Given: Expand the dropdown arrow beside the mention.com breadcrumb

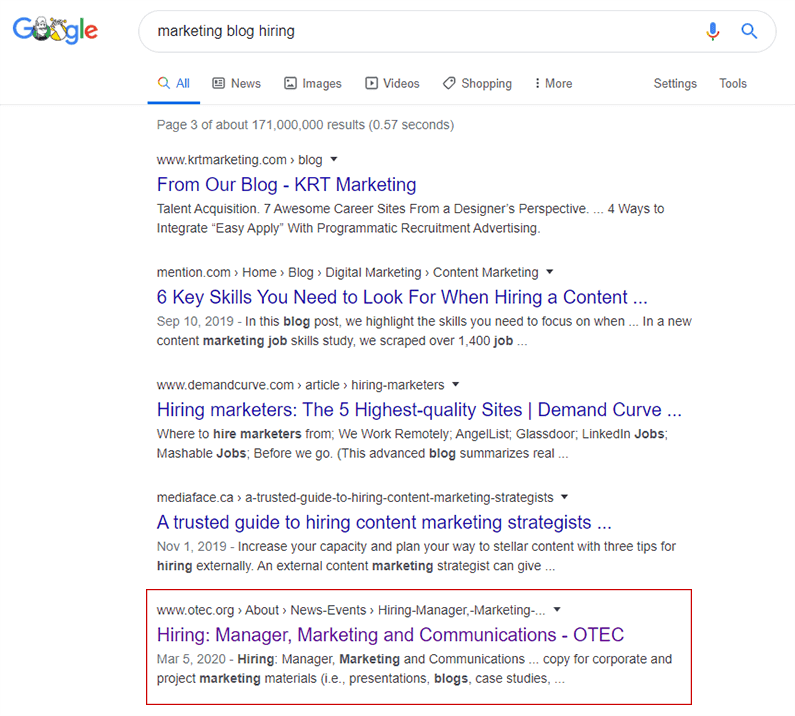Looking at the screenshot, I should 550,272.
